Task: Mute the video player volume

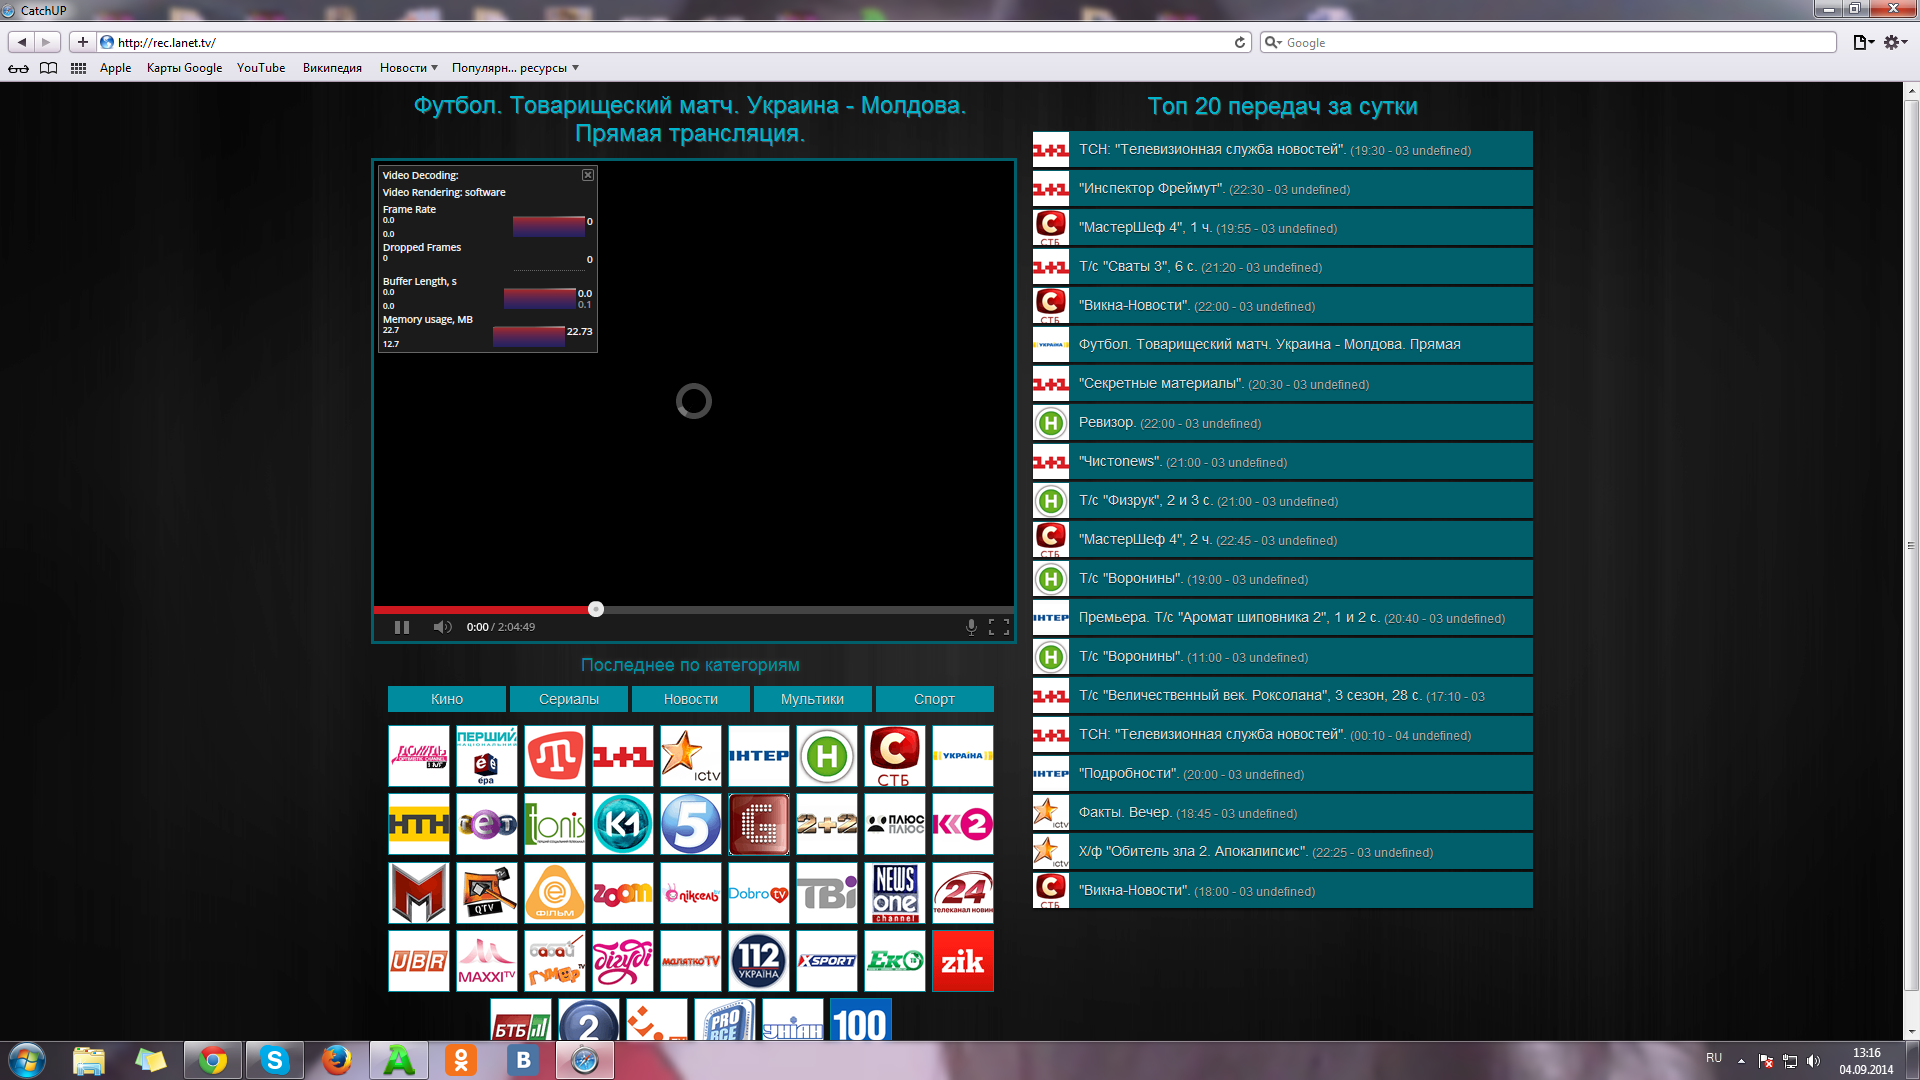Action: point(442,627)
